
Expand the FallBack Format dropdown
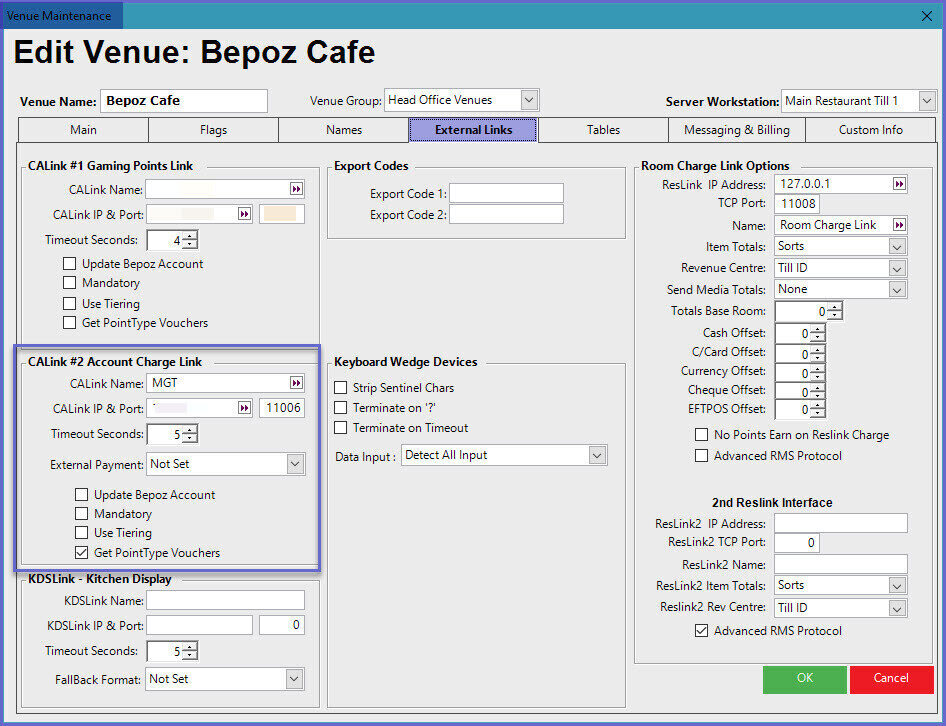(294, 679)
